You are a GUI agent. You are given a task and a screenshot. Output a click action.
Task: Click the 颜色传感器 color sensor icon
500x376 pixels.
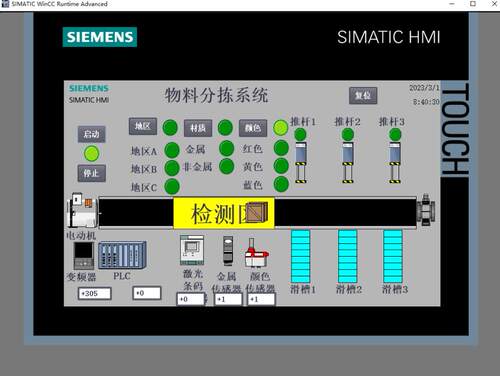pos(257,253)
